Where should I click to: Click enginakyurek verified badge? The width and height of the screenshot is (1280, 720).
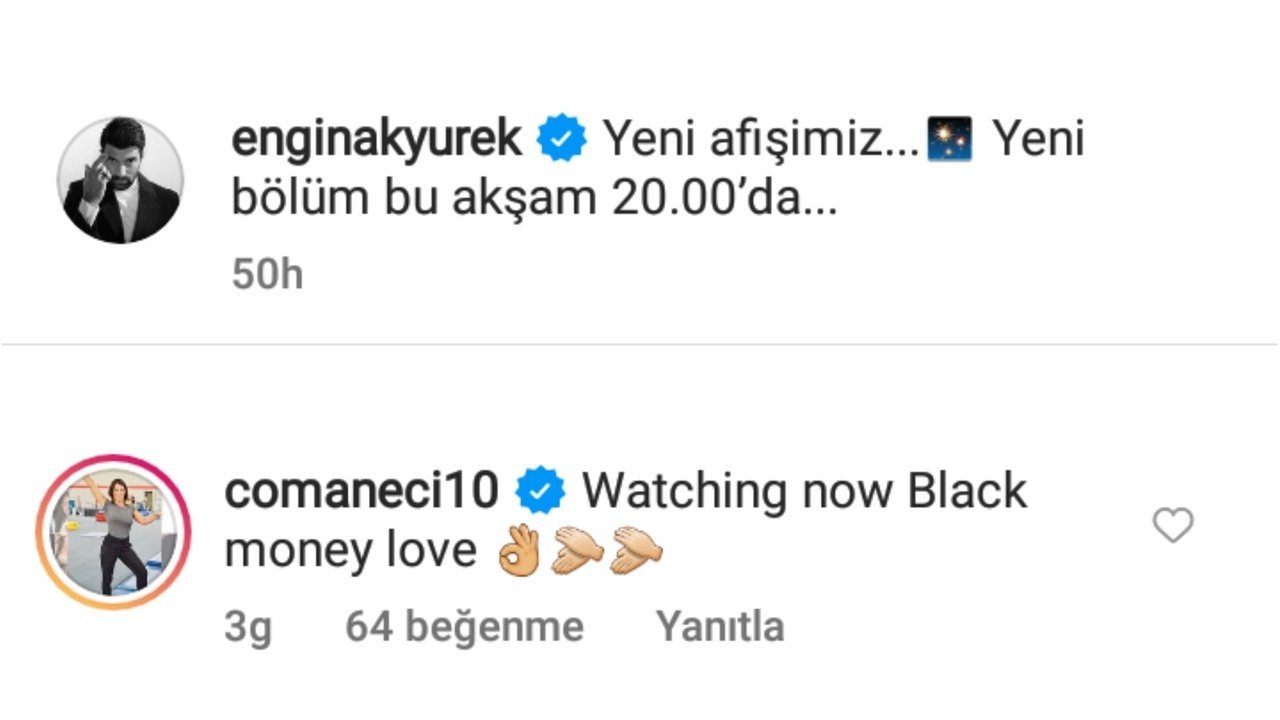pos(562,140)
